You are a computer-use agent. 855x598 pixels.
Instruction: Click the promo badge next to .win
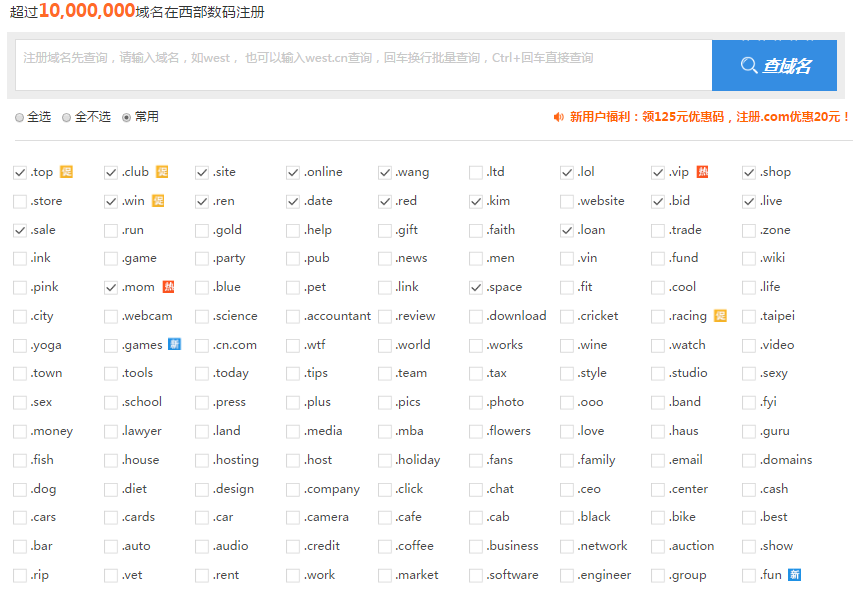click(x=158, y=201)
